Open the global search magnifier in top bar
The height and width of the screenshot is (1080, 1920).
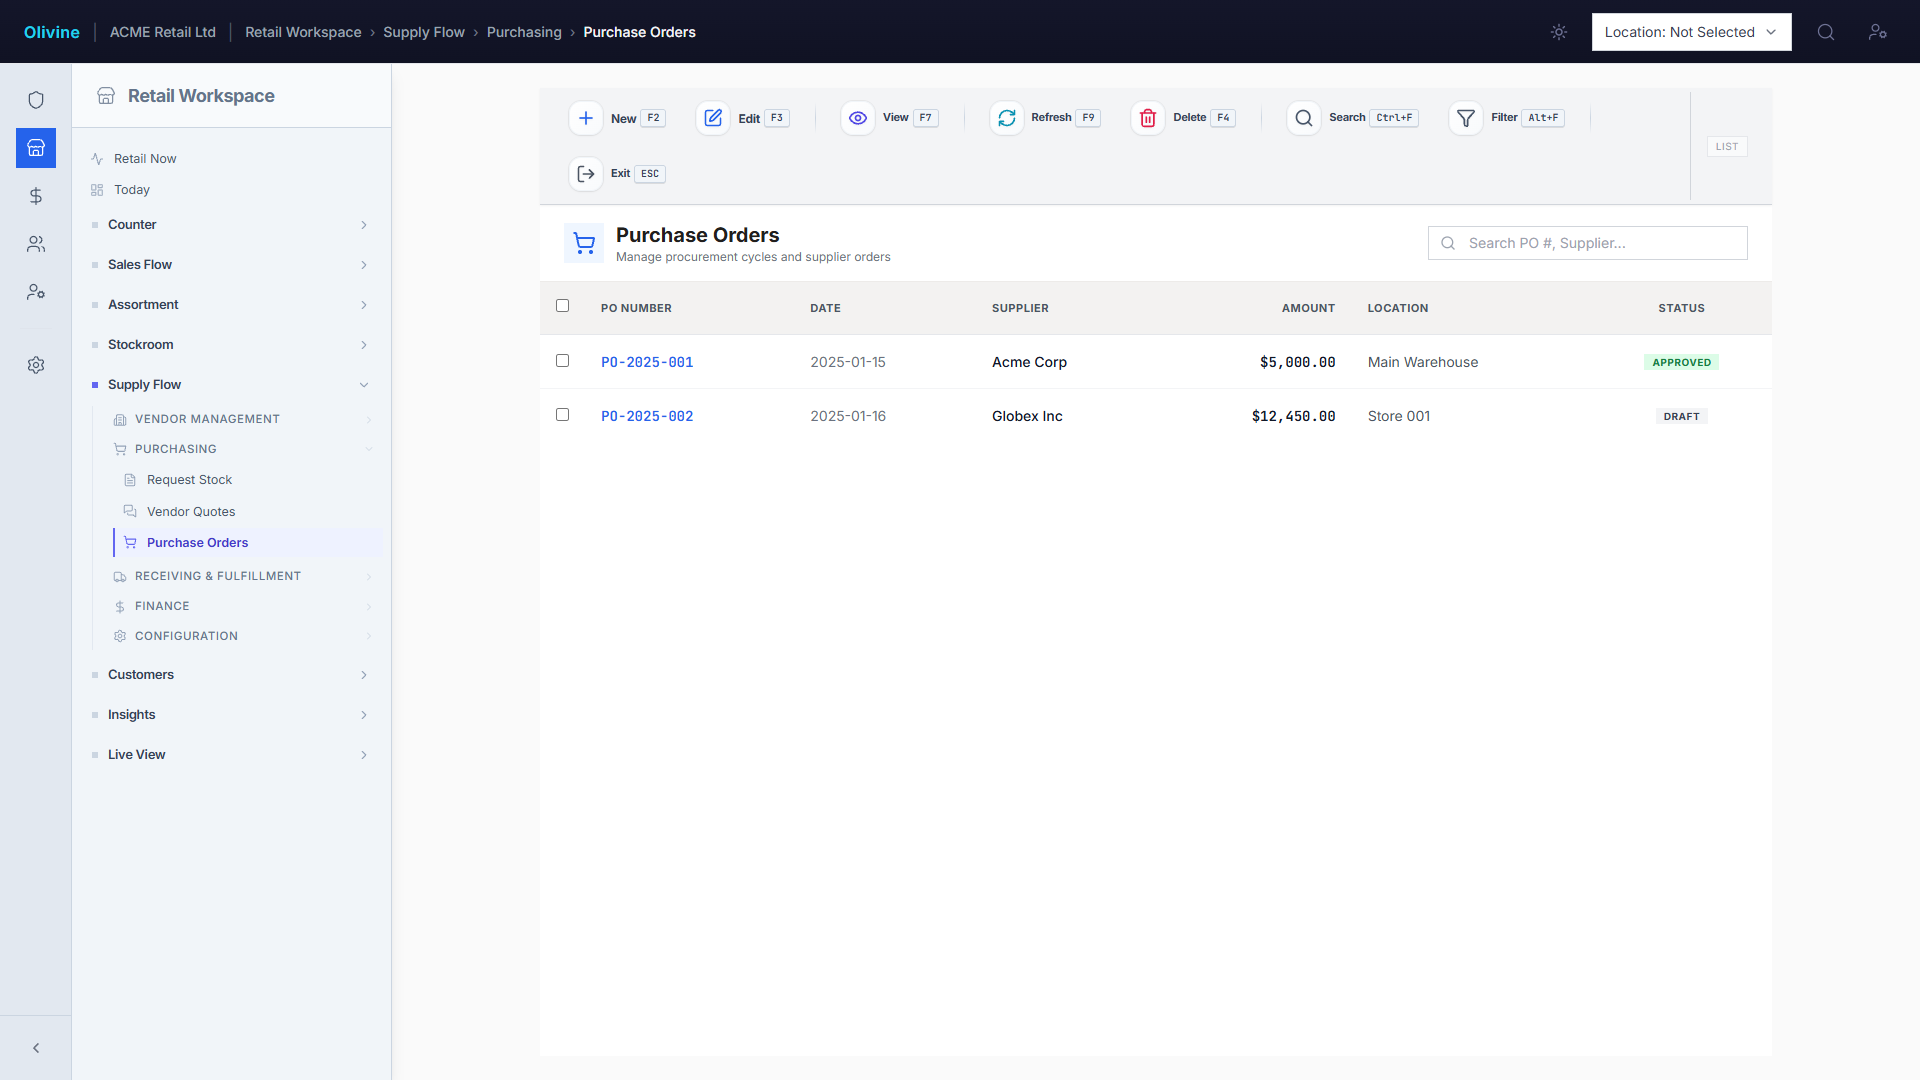1826,32
